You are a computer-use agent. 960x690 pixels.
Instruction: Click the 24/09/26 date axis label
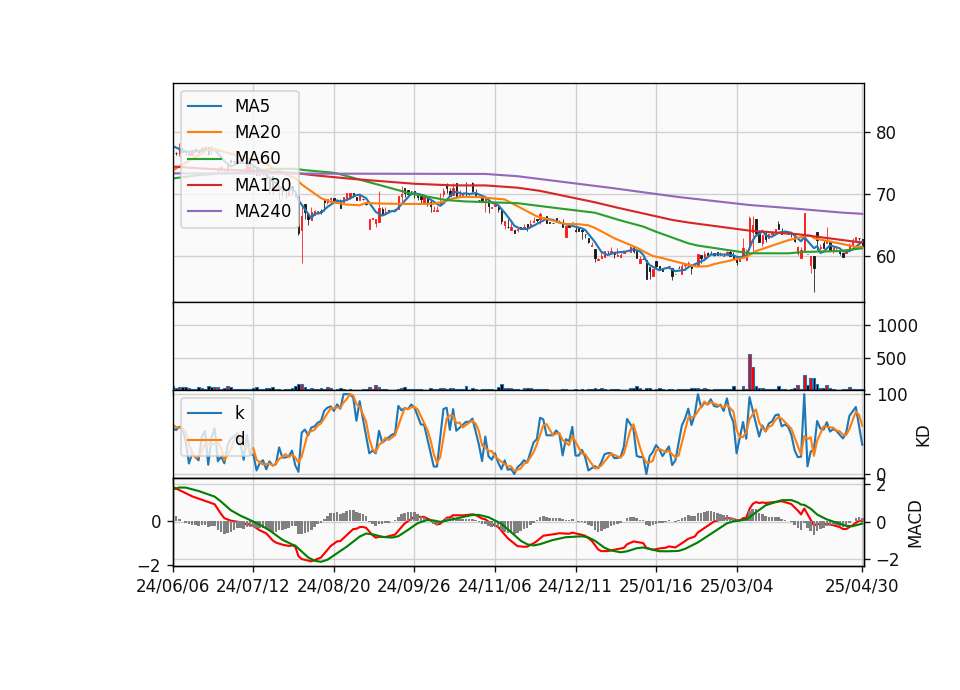(x=413, y=586)
